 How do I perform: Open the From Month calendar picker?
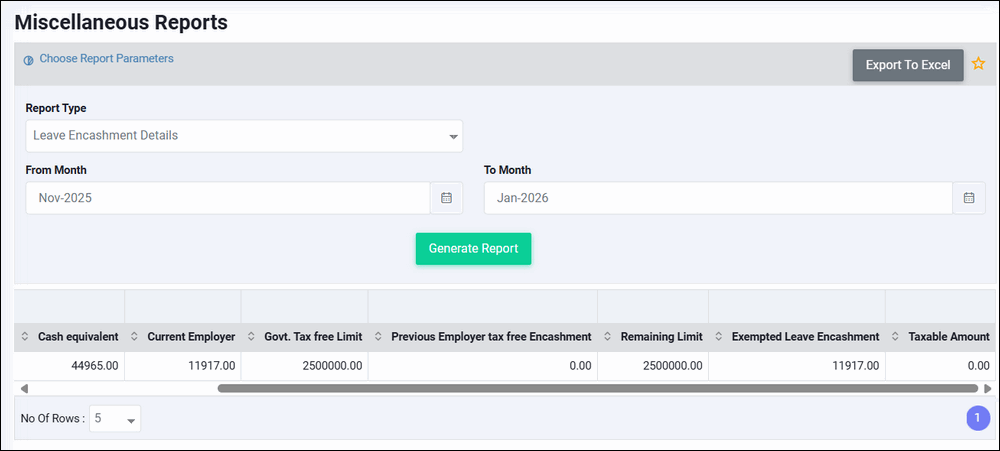pyautogui.click(x=446, y=198)
